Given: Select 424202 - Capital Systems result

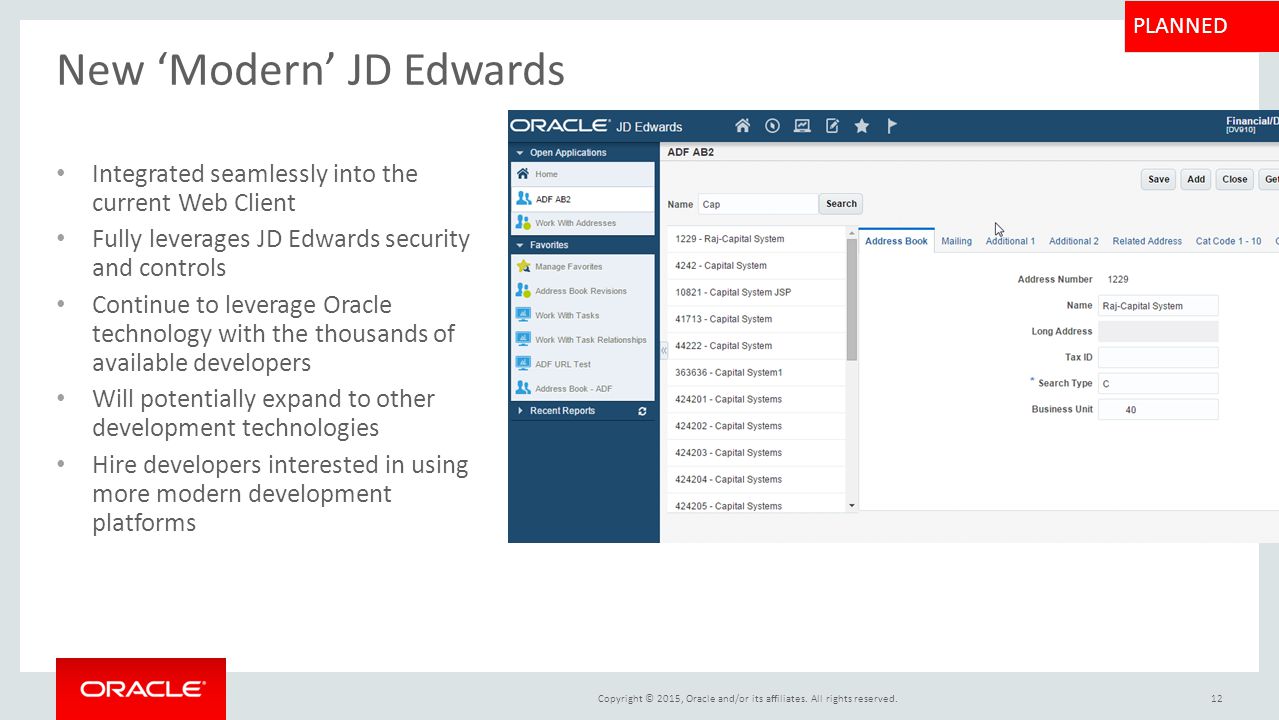Looking at the screenshot, I should pyautogui.click(x=757, y=426).
